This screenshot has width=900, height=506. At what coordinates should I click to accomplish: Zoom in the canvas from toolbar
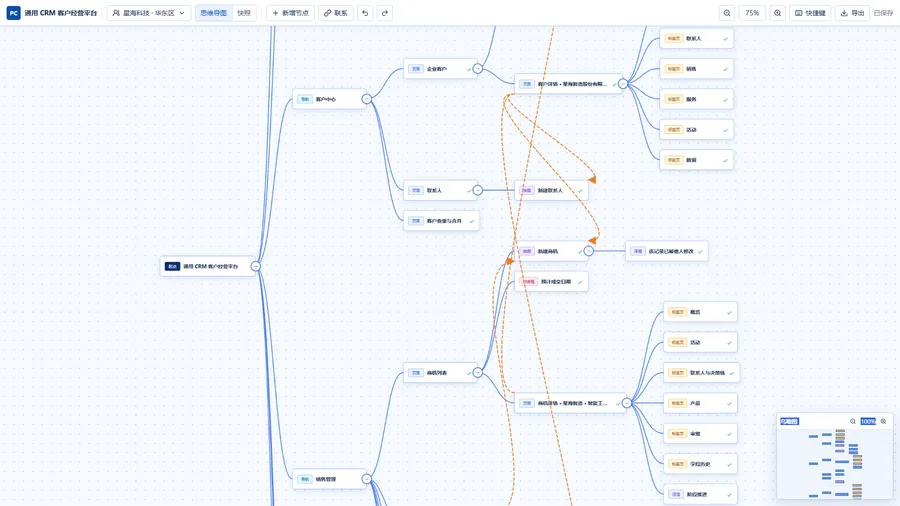pos(777,13)
